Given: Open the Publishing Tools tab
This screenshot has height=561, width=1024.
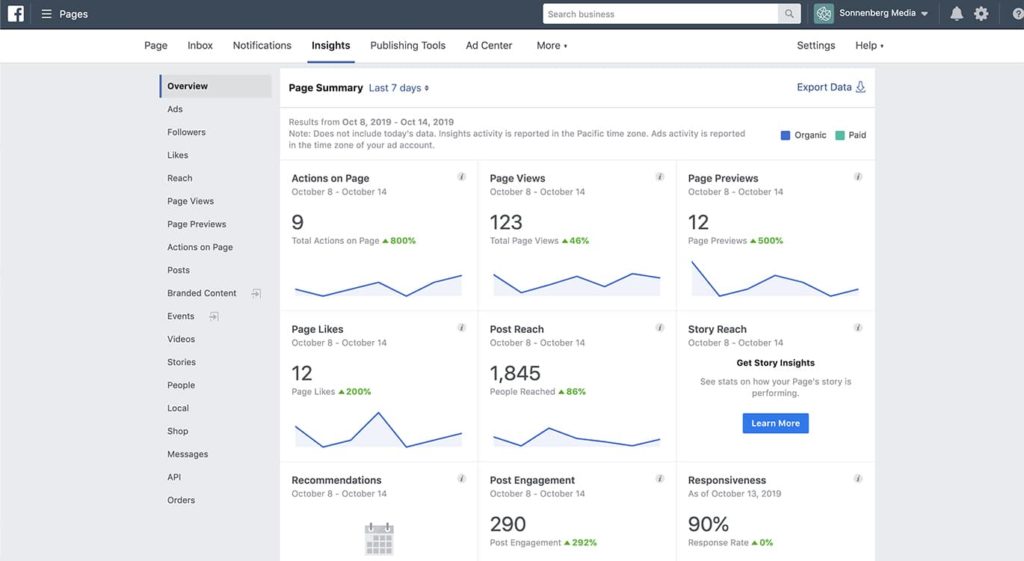Looking at the screenshot, I should 408,45.
